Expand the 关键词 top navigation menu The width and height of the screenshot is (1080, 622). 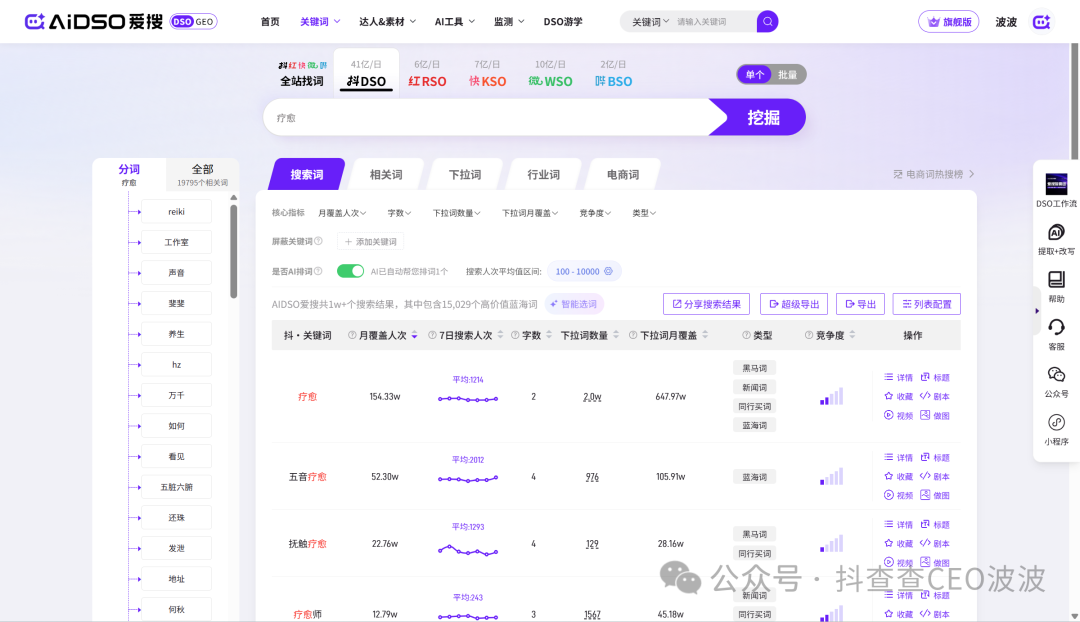(320, 21)
